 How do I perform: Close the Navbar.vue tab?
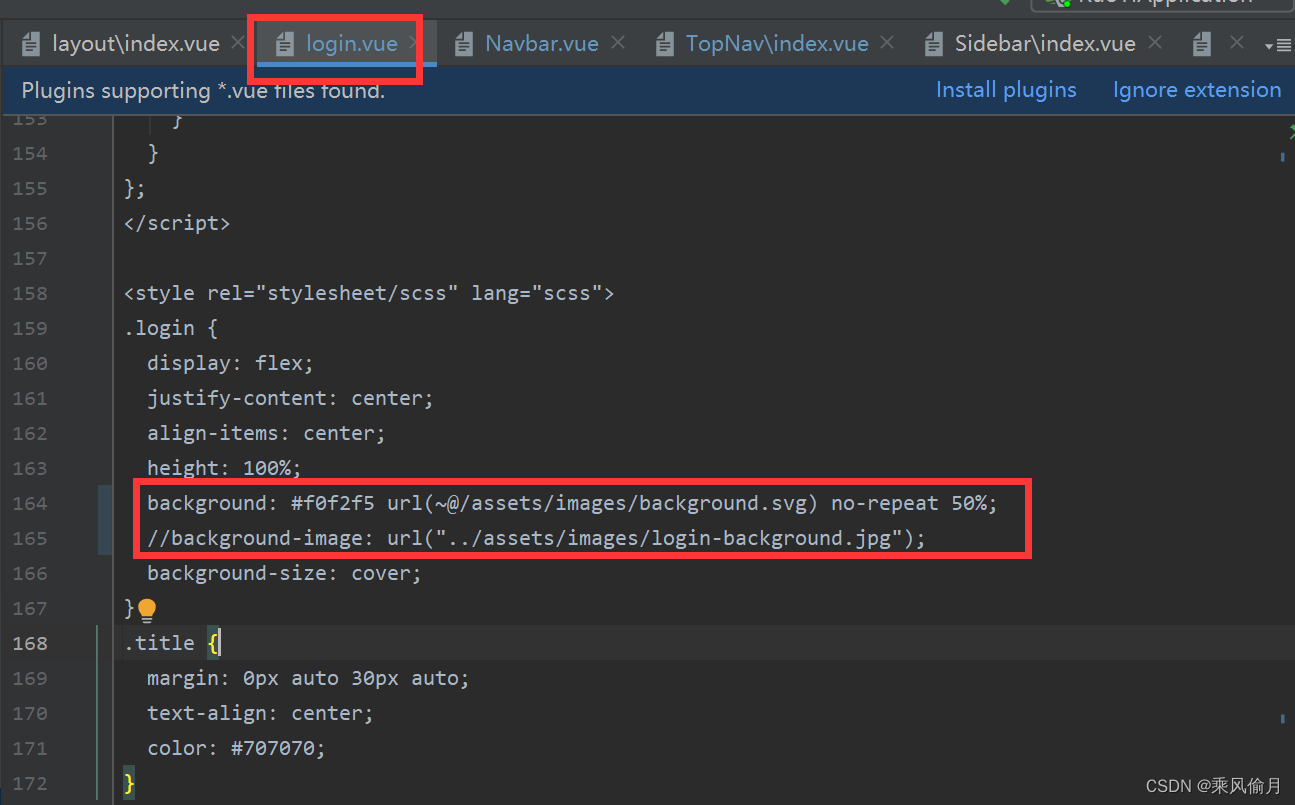[x=618, y=43]
